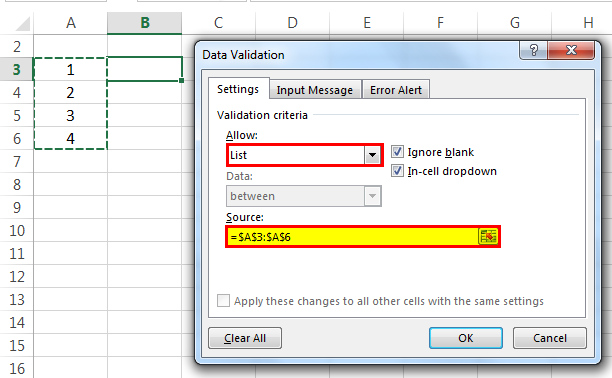Screen dimensions: 612x378
Task: Select row 11 header
Action: pyautogui.click(x=16, y=254)
